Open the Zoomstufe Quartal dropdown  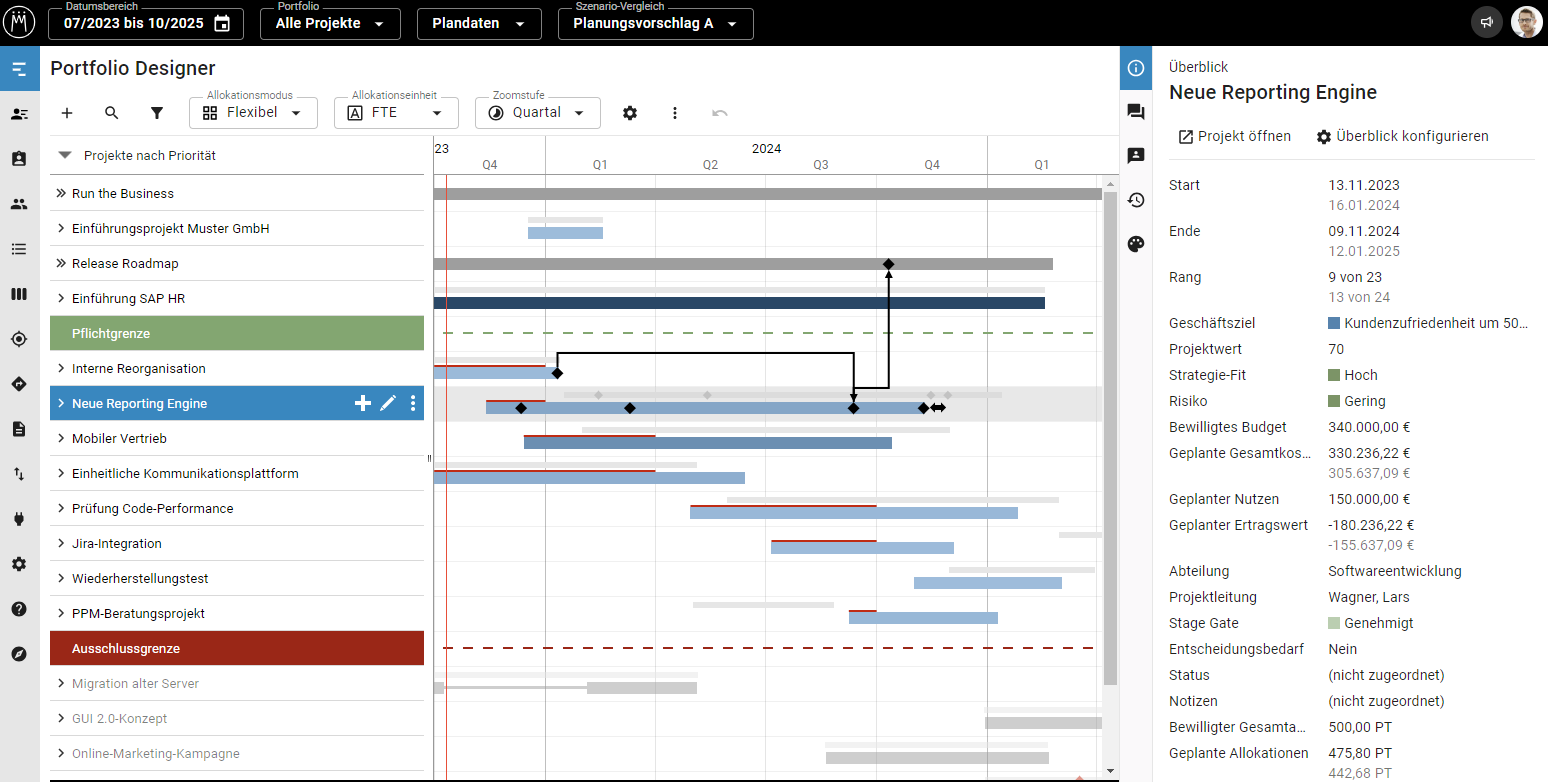(x=538, y=113)
